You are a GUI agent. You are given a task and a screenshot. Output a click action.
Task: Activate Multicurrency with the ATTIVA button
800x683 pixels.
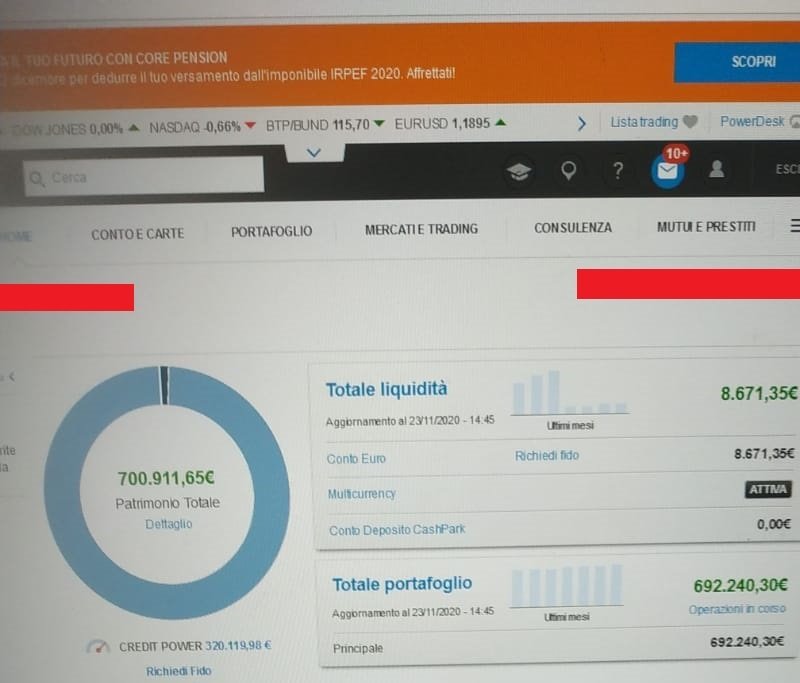click(768, 490)
